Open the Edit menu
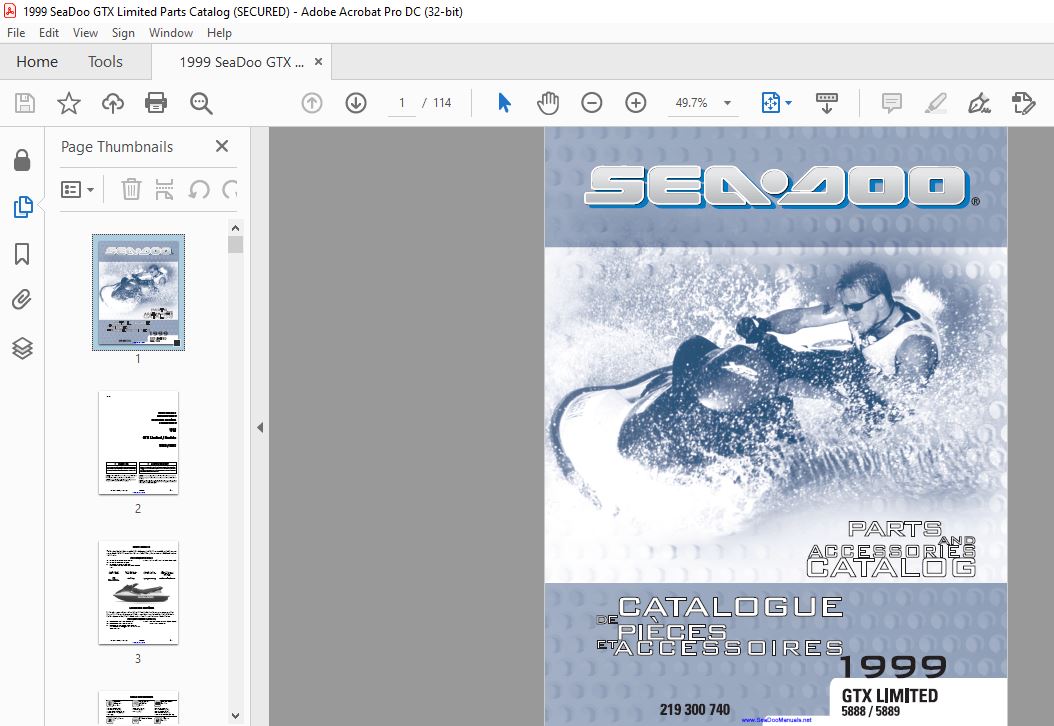This screenshot has width=1054, height=726. (49, 32)
